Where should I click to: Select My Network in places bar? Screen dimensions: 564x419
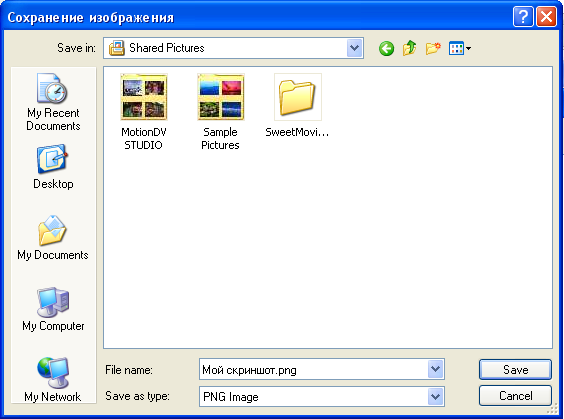pyautogui.click(x=53, y=379)
